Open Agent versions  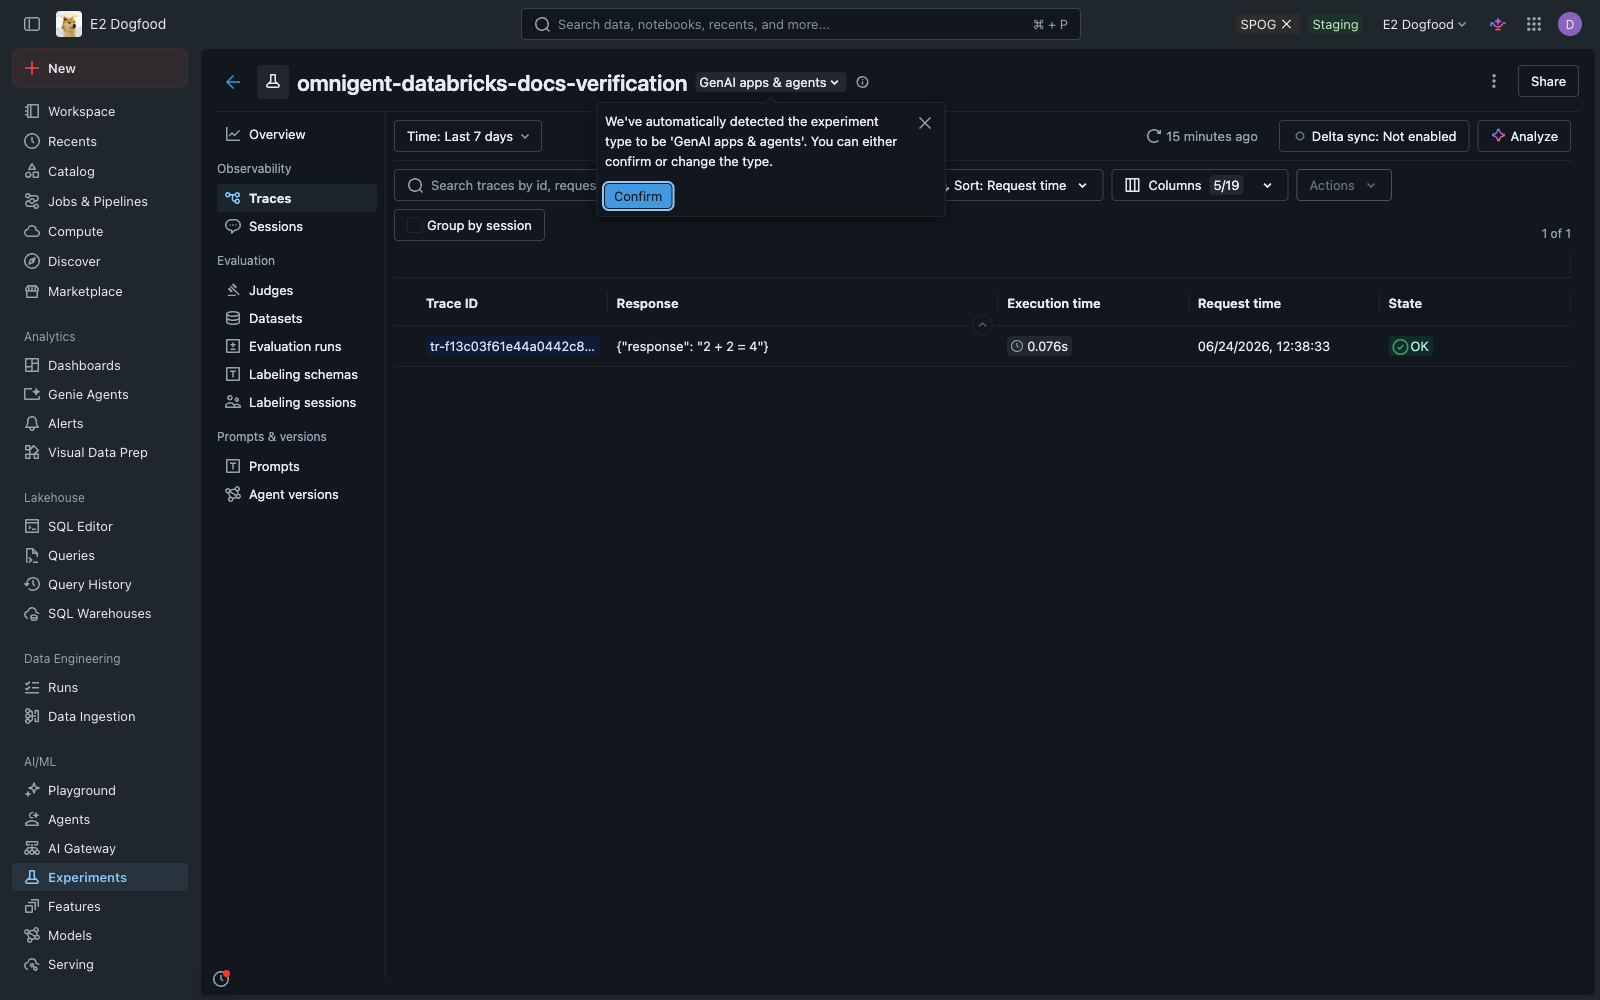[297, 494]
